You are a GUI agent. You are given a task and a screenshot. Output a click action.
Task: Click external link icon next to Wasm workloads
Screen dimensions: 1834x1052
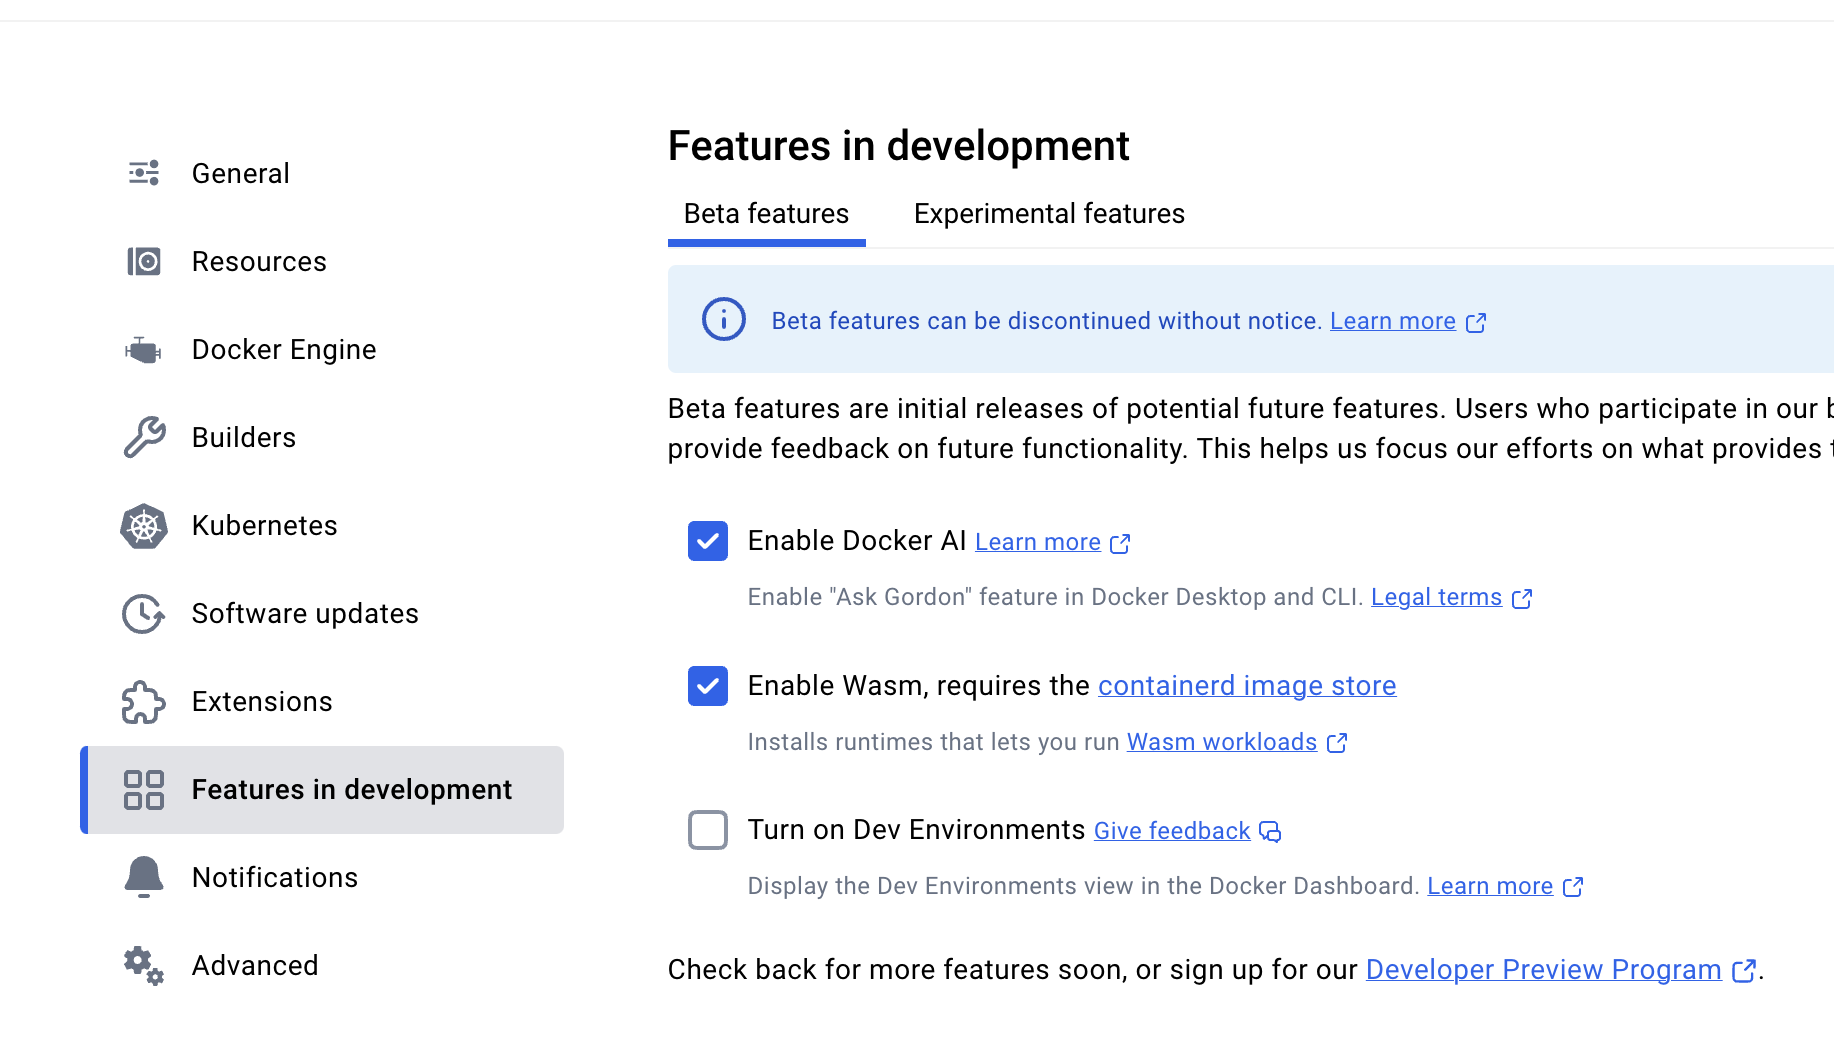point(1337,743)
